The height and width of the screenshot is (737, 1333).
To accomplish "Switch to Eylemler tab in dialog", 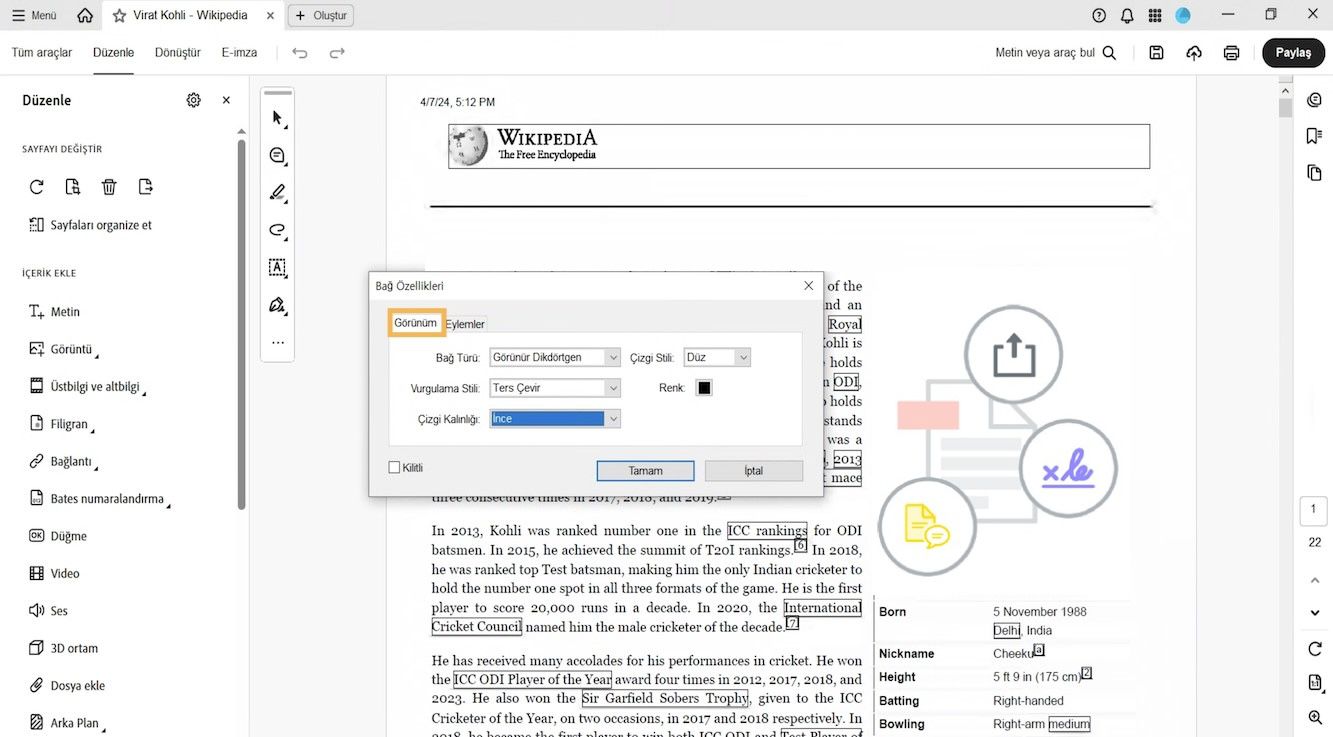I will (465, 324).
